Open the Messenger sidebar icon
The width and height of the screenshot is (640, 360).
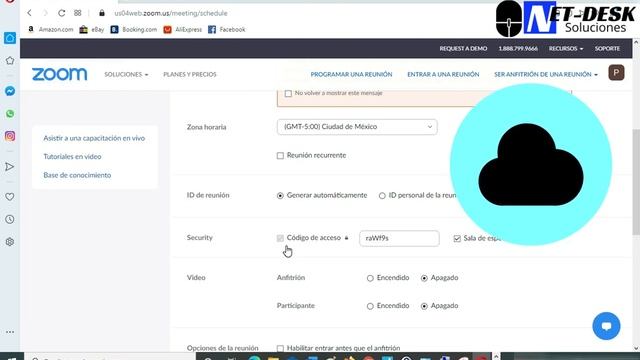coord(10,91)
